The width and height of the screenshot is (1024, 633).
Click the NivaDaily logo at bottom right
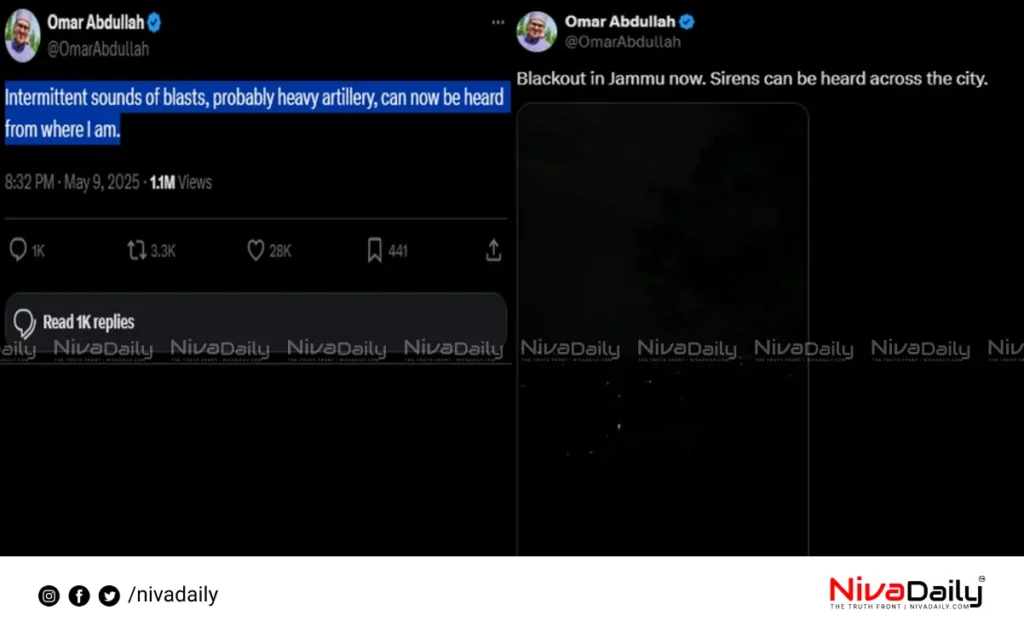[906, 592]
